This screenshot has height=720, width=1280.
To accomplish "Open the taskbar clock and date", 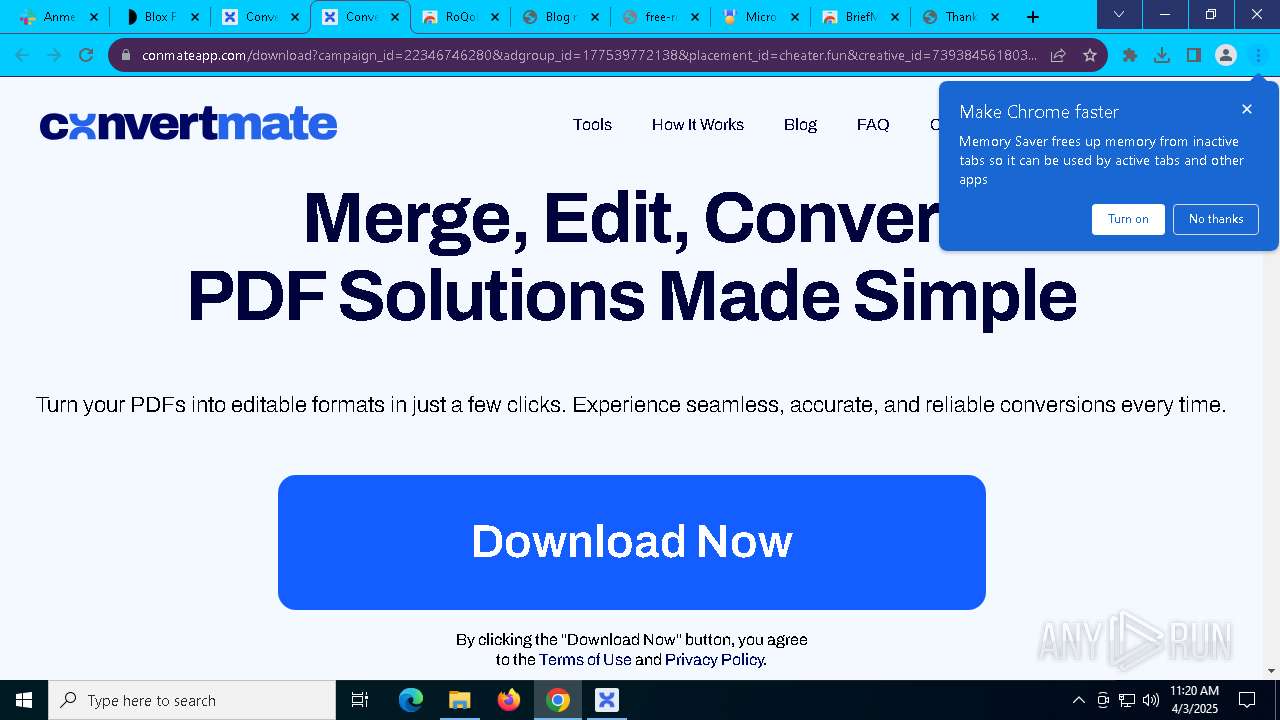I will (1194, 700).
